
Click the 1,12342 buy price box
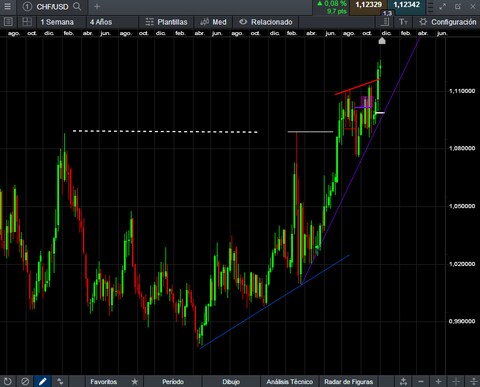[406, 5]
